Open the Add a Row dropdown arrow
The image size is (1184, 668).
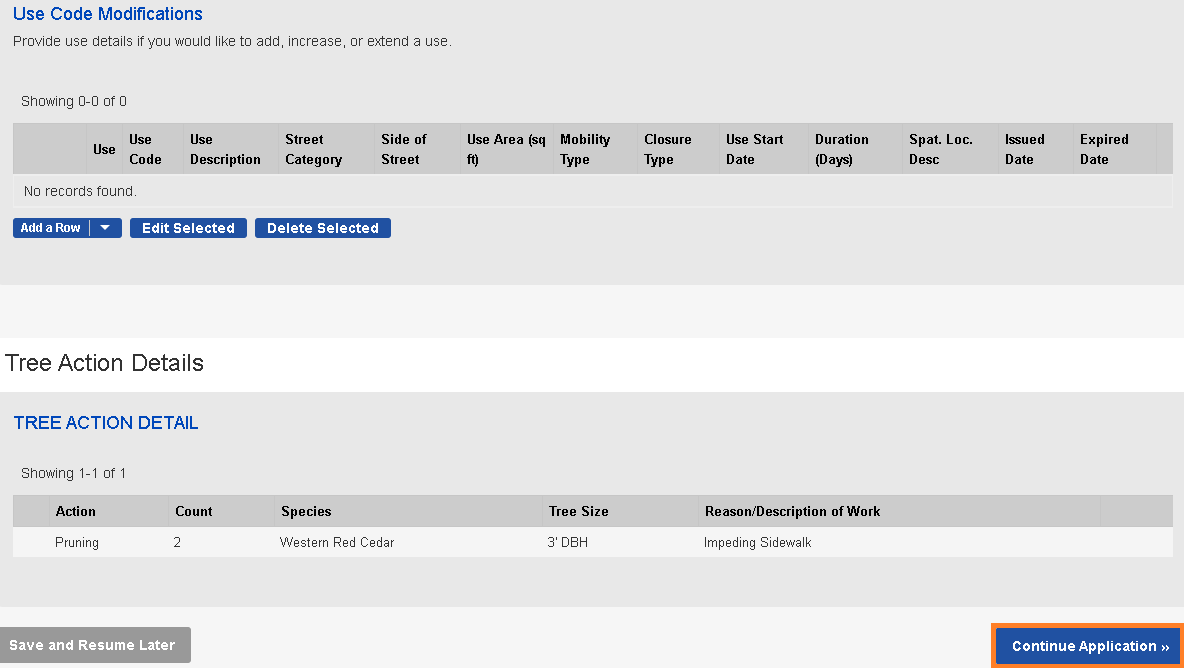point(106,228)
